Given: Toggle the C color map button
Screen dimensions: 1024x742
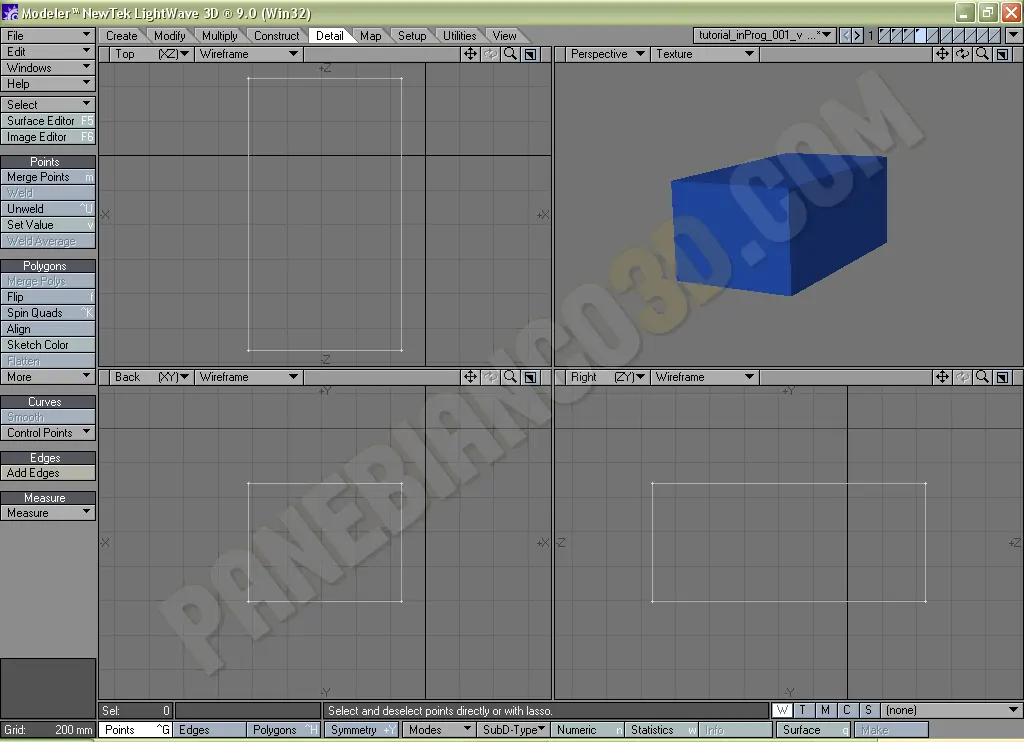Looking at the screenshot, I should pyautogui.click(x=847, y=710).
